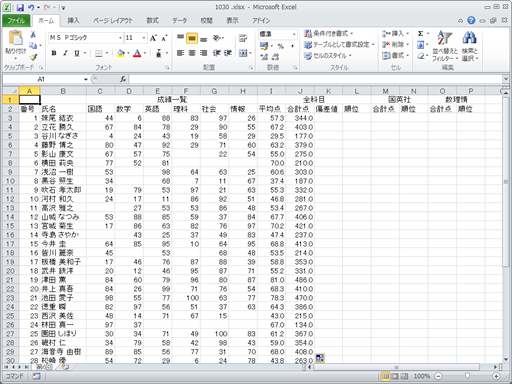
Task: Open the 標準 number format dropdown
Action: pyautogui.click(x=294, y=34)
